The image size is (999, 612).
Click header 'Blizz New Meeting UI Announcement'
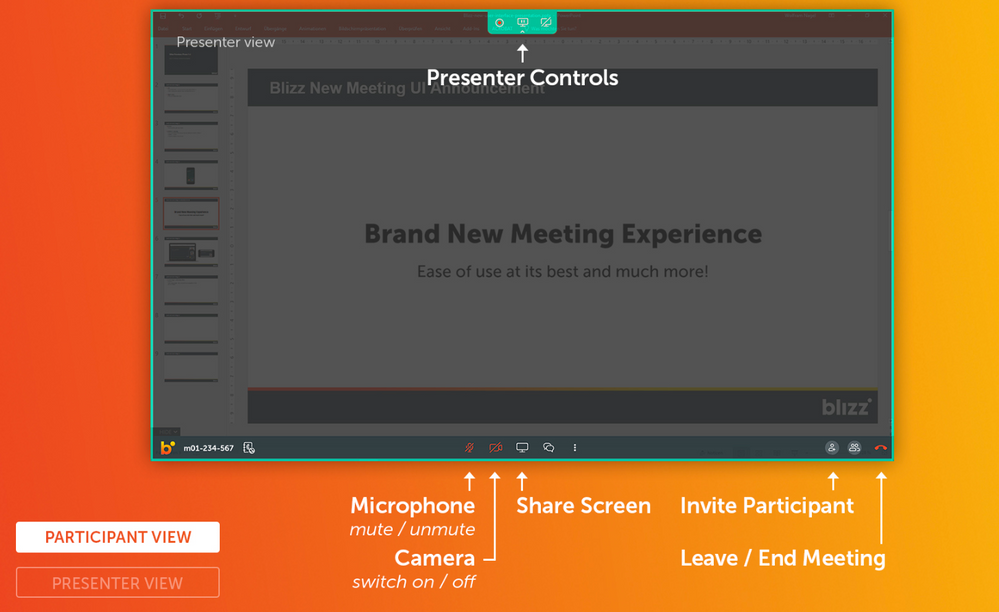coord(406,88)
